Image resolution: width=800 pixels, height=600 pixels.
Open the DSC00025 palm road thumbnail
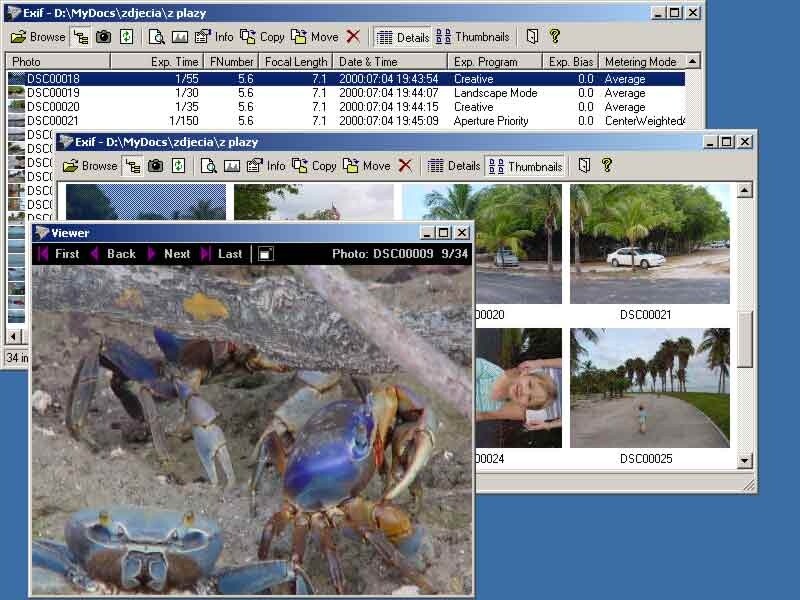point(649,390)
